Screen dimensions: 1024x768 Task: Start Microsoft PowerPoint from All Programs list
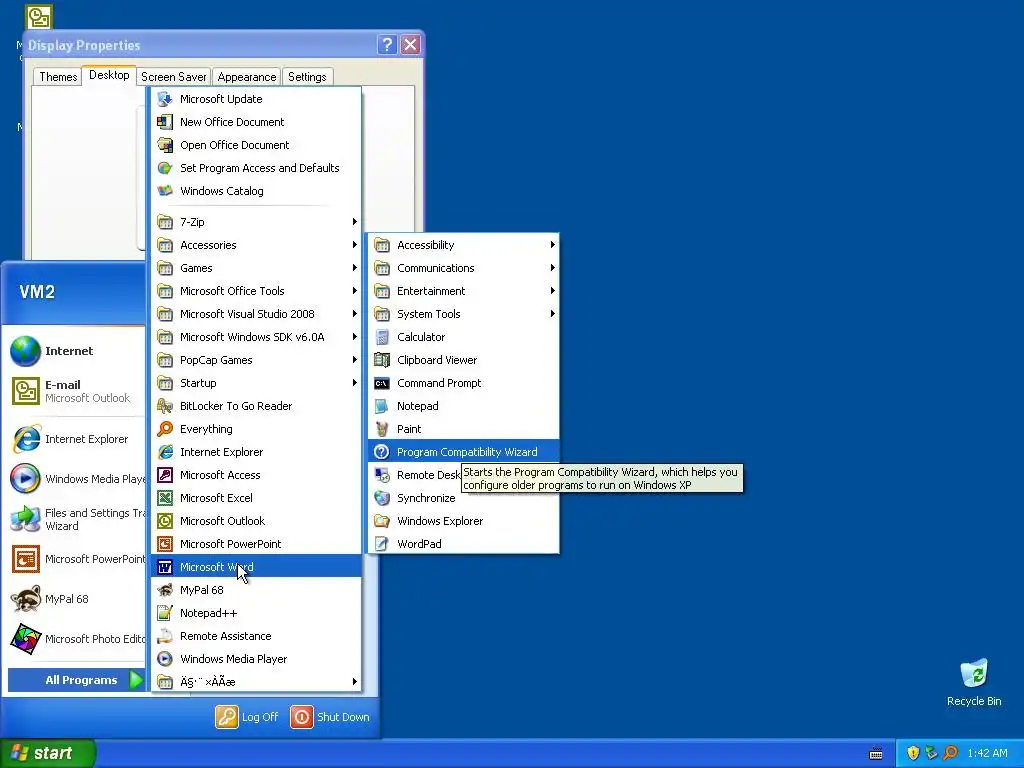tap(256, 544)
